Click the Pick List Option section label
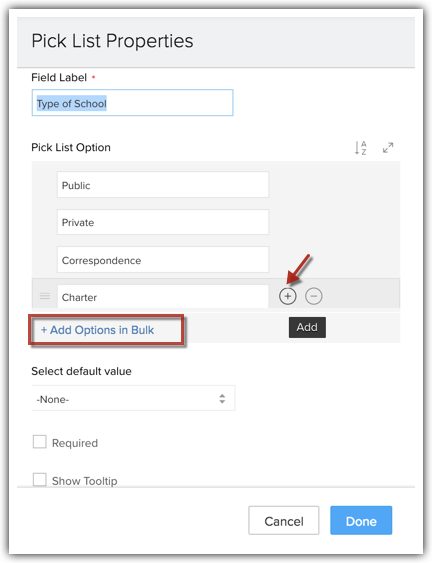Viewport: 432px width, 563px height. [71, 148]
